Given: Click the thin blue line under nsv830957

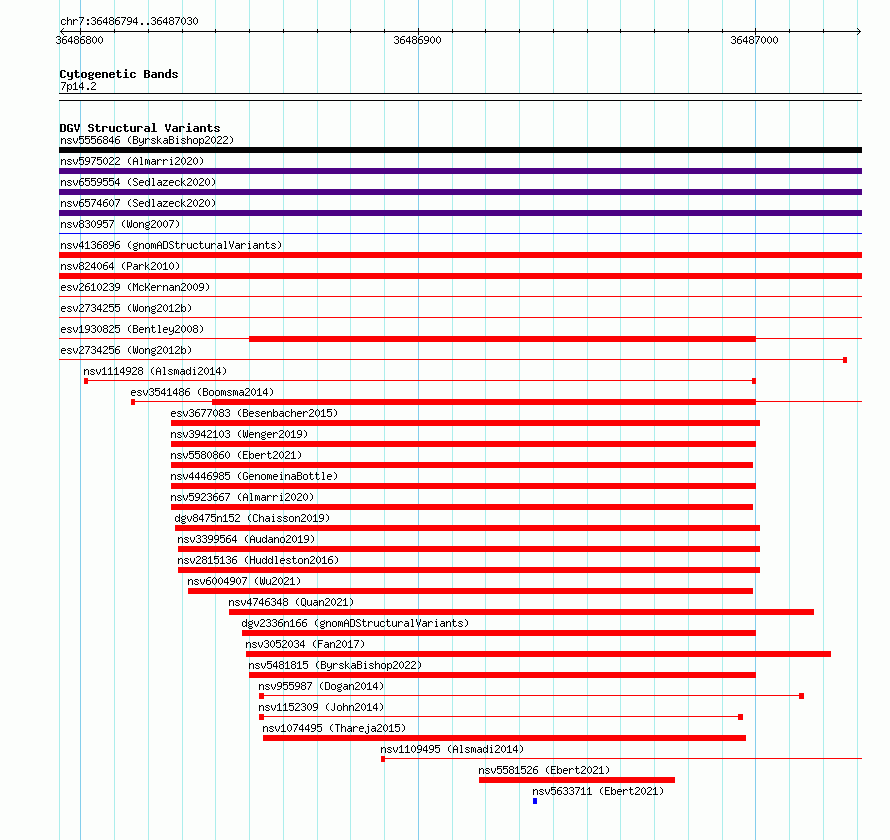Looking at the screenshot, I should tap(460, 233).
